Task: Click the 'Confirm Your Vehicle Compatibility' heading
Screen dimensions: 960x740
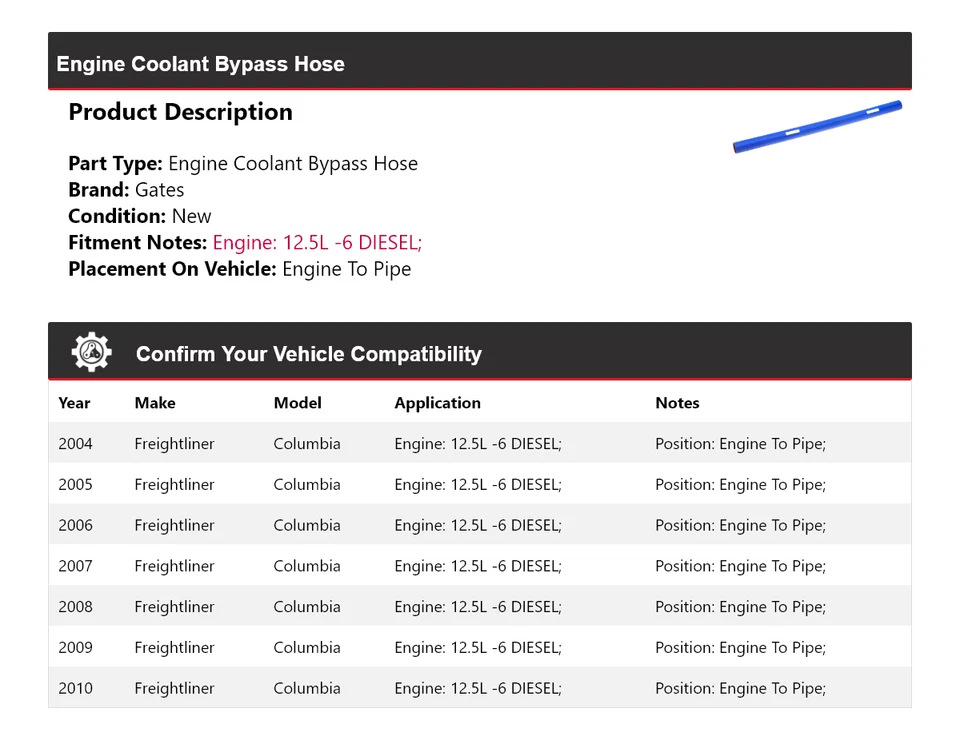Action: pyautogui.click(x=309, y=354)
